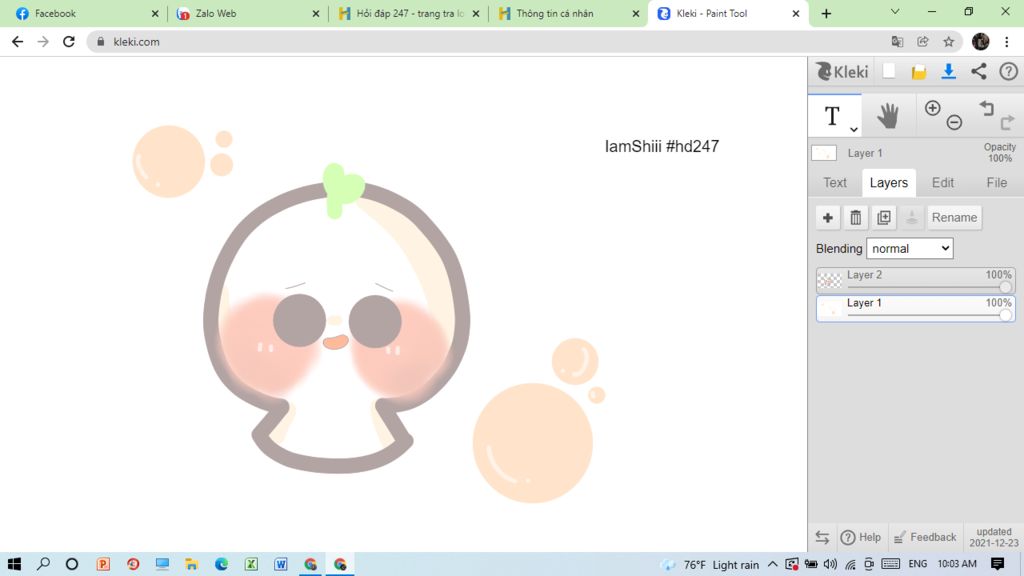The image size is (1024, 576).
Task: Duplicate the selected layer
Action: 884,217
